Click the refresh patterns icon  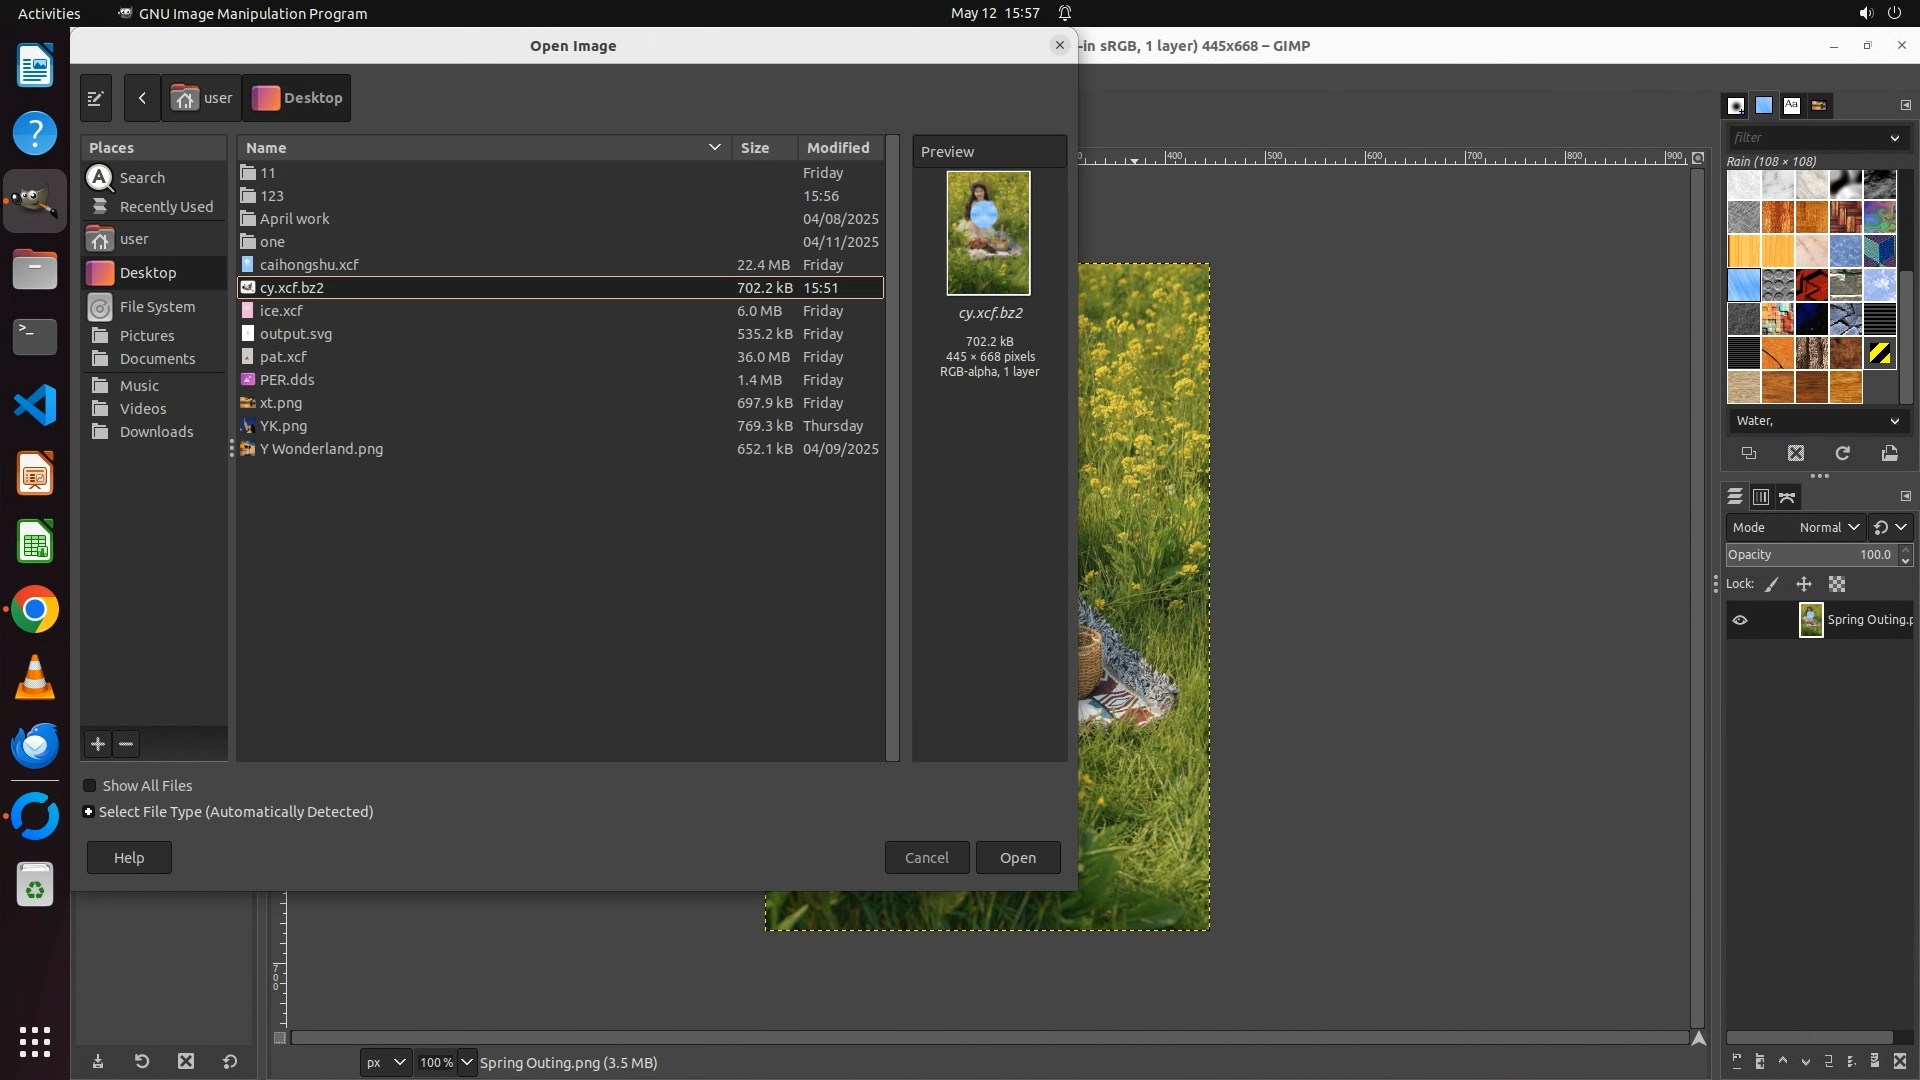tap(1842, 453)
